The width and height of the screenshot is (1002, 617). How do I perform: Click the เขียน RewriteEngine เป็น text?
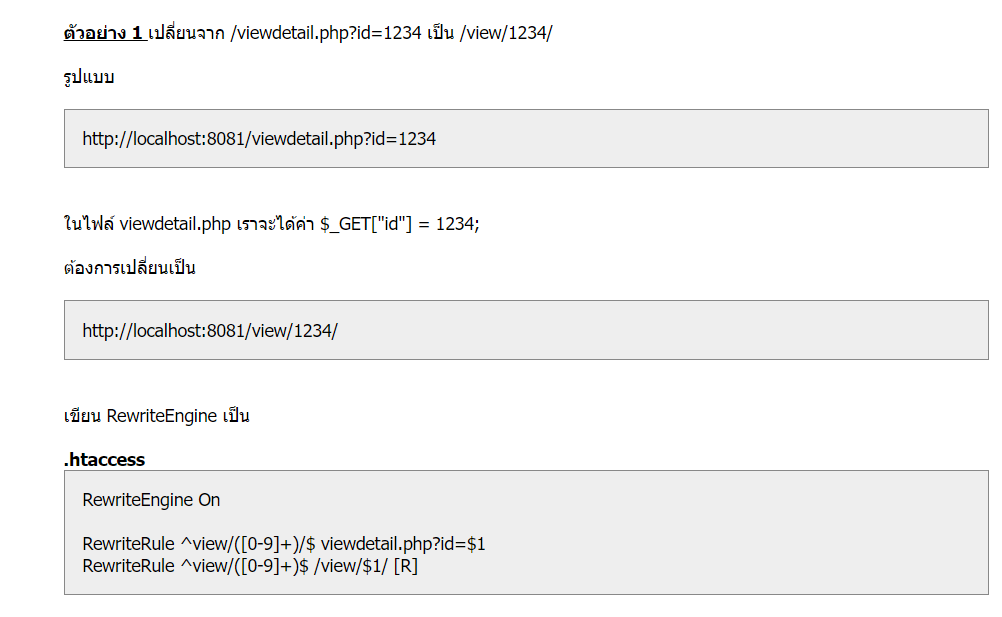157,416
